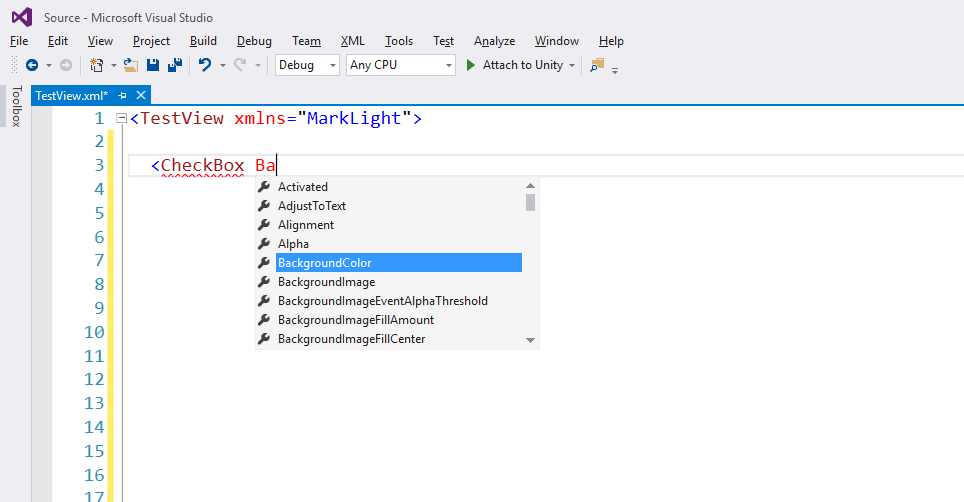Image resolution: width=964 pixels, height=502 pixels.
Task: Click the autocomplete list scrollbar thumb
Action: pos(531,202)
